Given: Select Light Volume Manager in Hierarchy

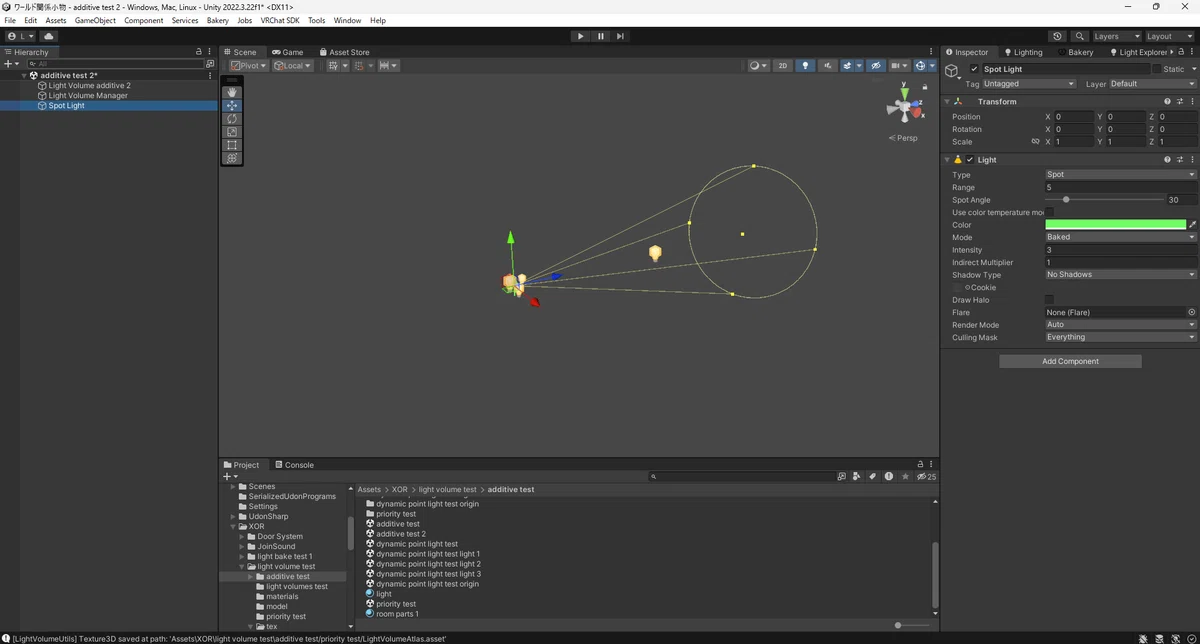Looking at the screenshot, I should click(x=88, y=96).
